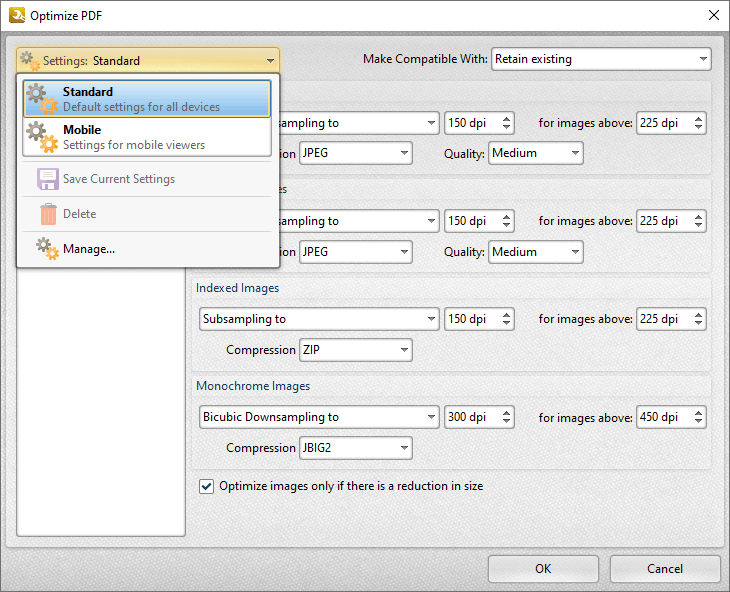Open Make Compatible With dropdown
Image resolution: width=730 pixels, height=592 pixels.
tap(601, 59)
